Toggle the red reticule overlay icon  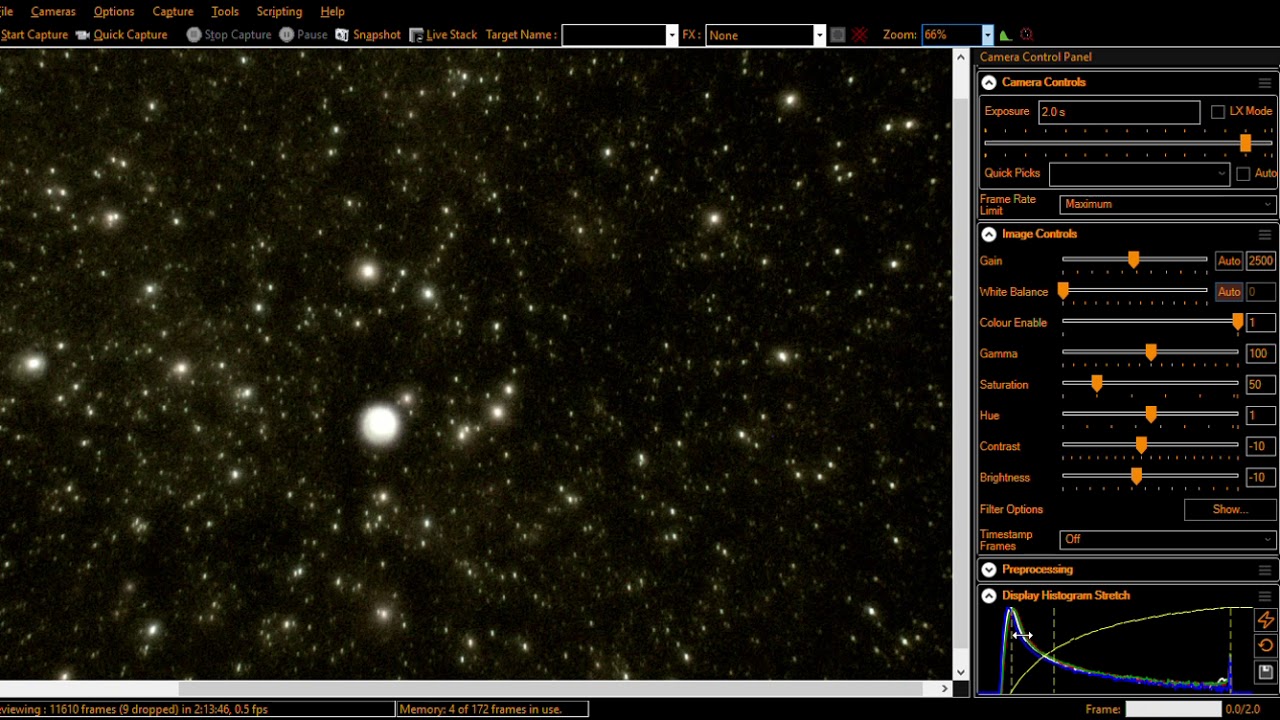[860, 35]
